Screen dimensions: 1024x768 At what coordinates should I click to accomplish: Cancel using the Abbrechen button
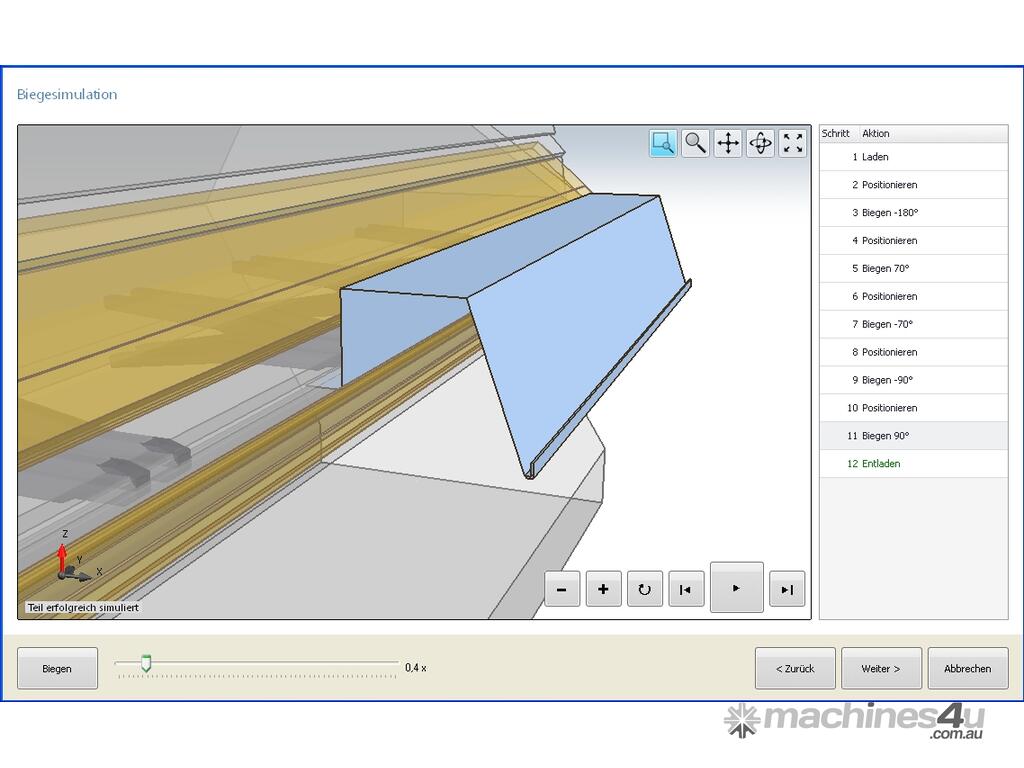(967, 668)
